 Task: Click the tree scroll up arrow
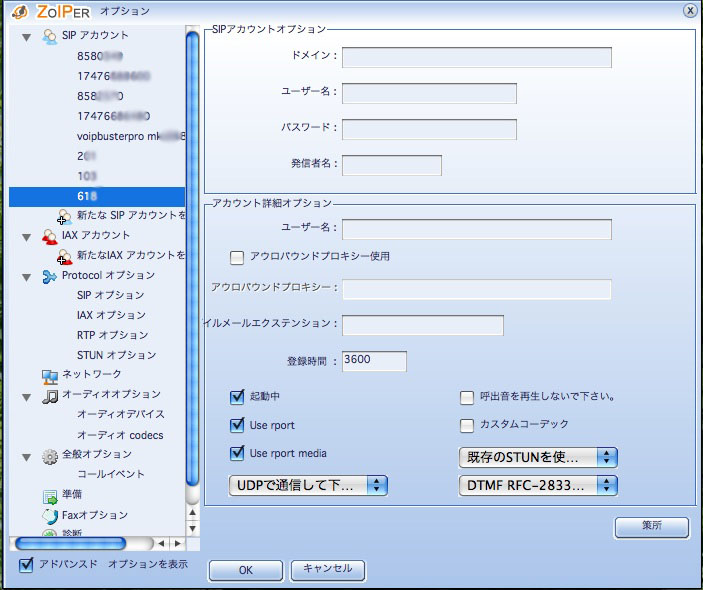(192, 512)
